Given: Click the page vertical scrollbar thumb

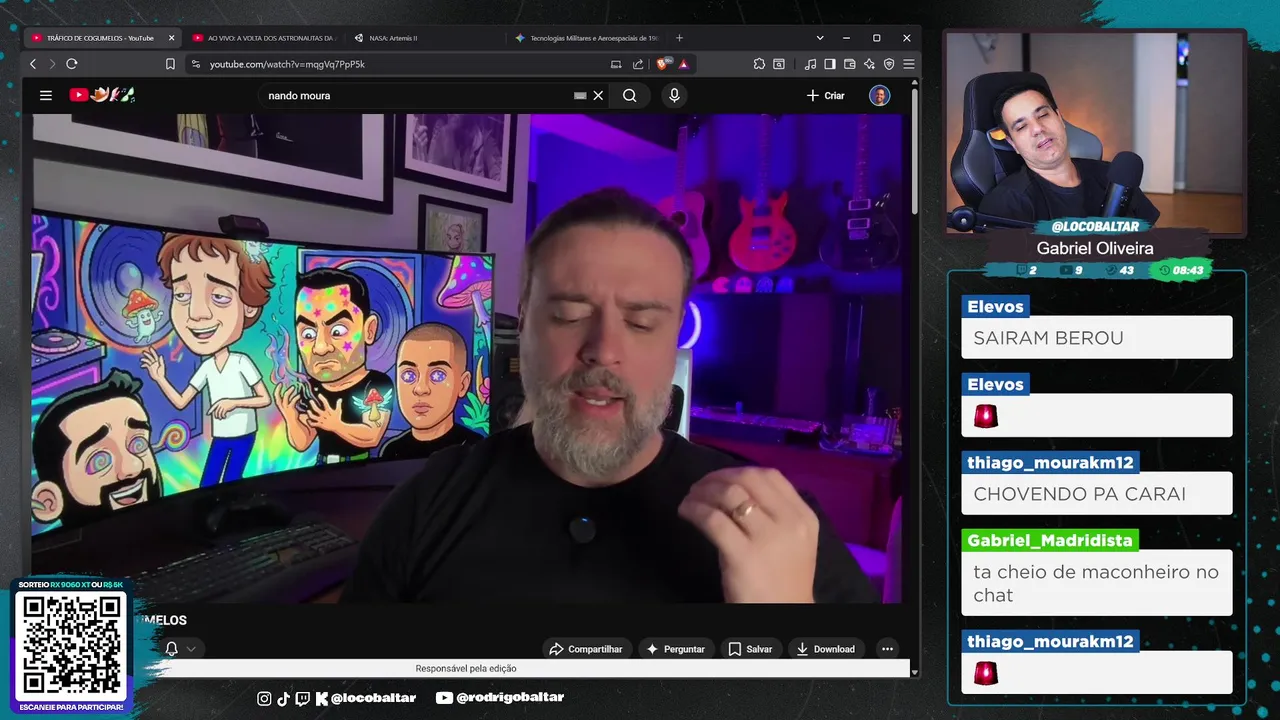Looking at the screenshot, I should pyautogui.click(x=915, y=150).
